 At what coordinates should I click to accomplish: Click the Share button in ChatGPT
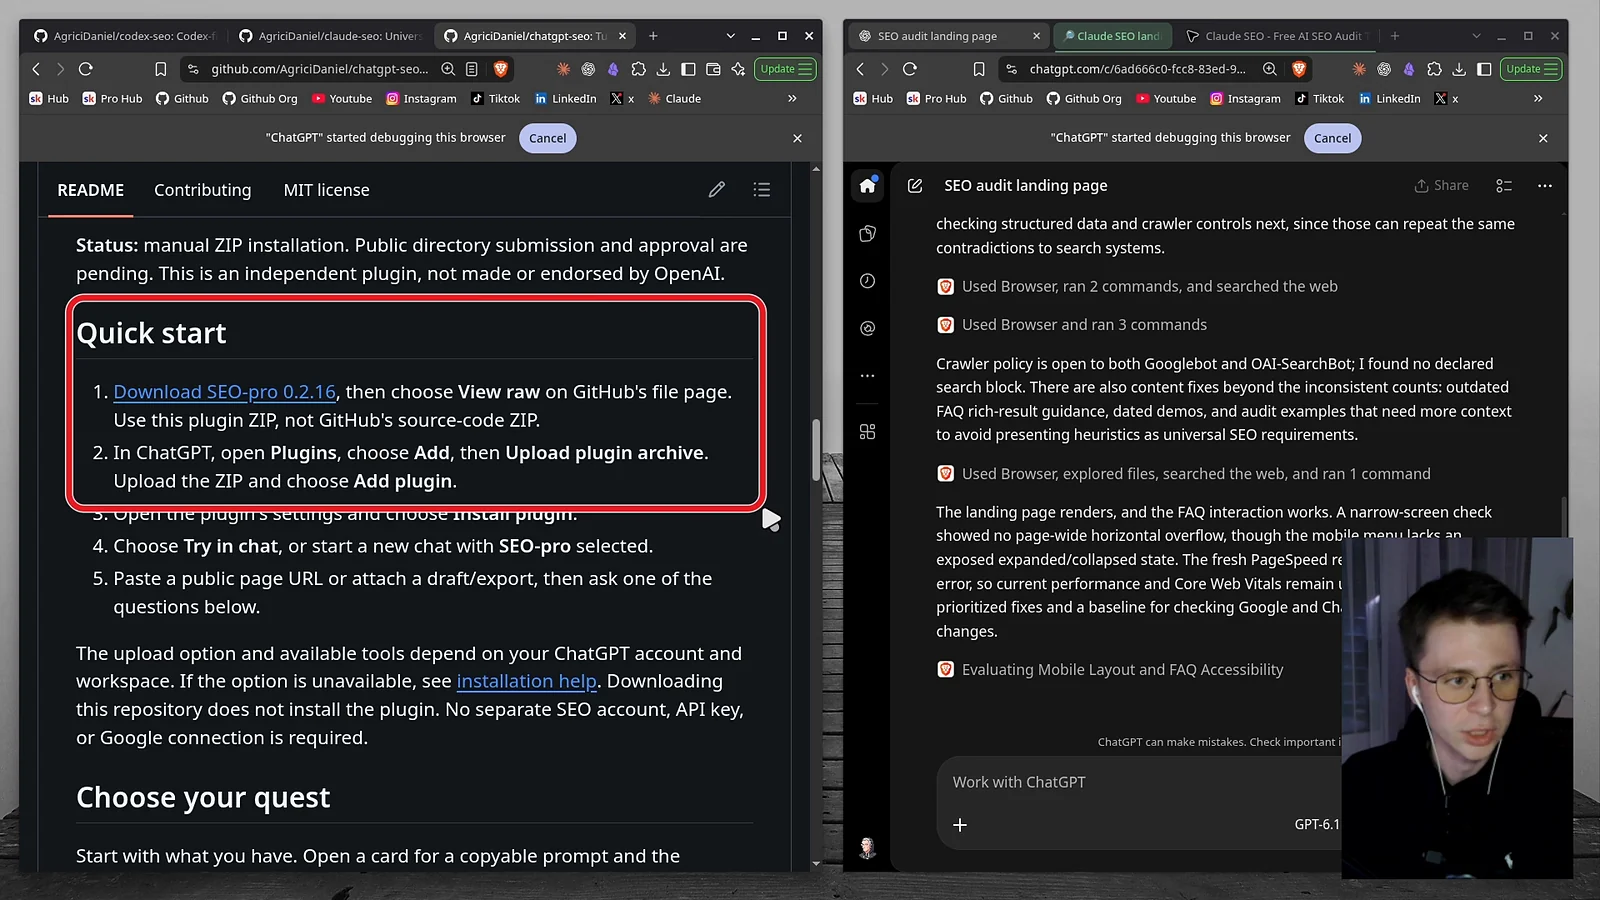coord(1441,186)
